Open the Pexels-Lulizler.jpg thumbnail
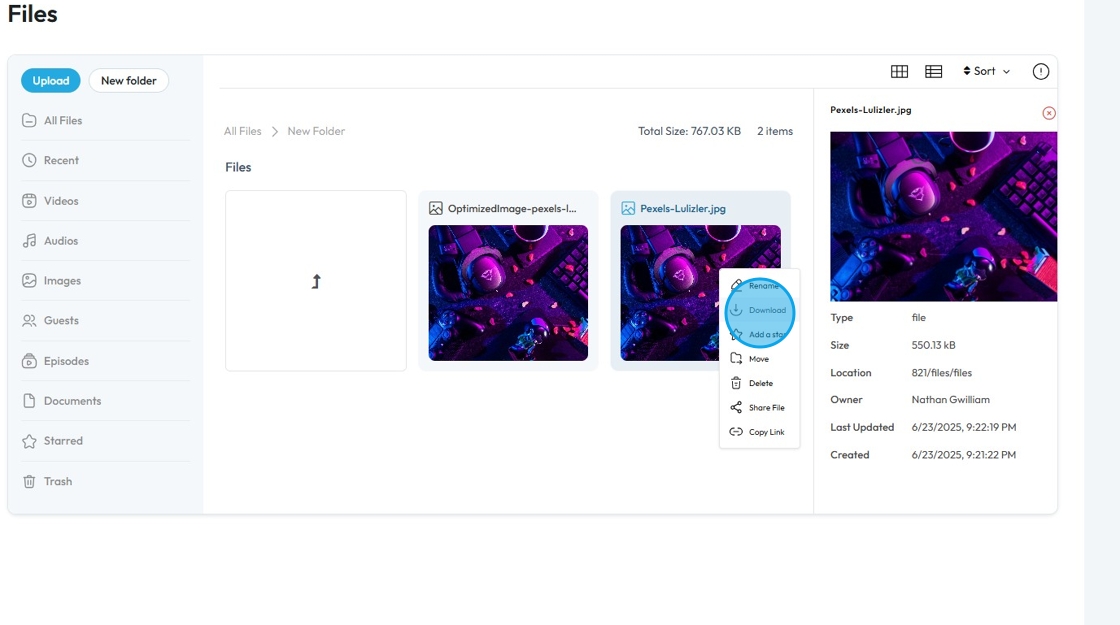Screen dimensions: 1120x625 (x=669, y=293)
